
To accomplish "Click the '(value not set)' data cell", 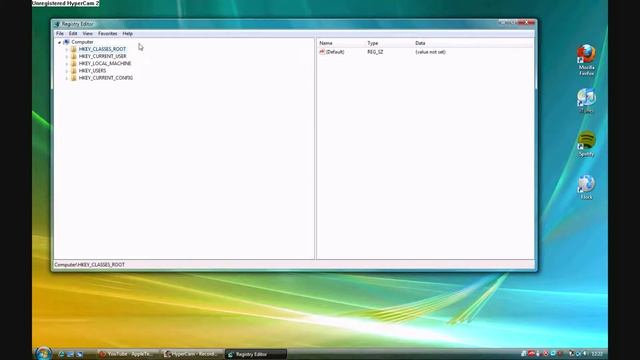I will pos(430,52).
